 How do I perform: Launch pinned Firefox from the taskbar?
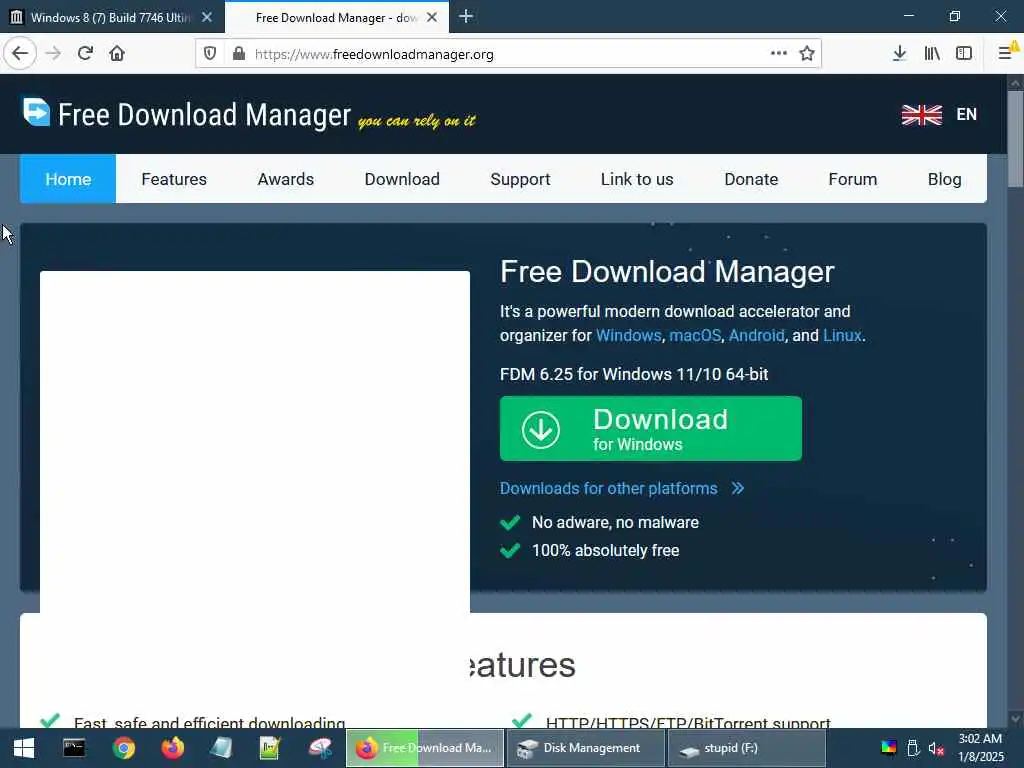coord(172,748)
